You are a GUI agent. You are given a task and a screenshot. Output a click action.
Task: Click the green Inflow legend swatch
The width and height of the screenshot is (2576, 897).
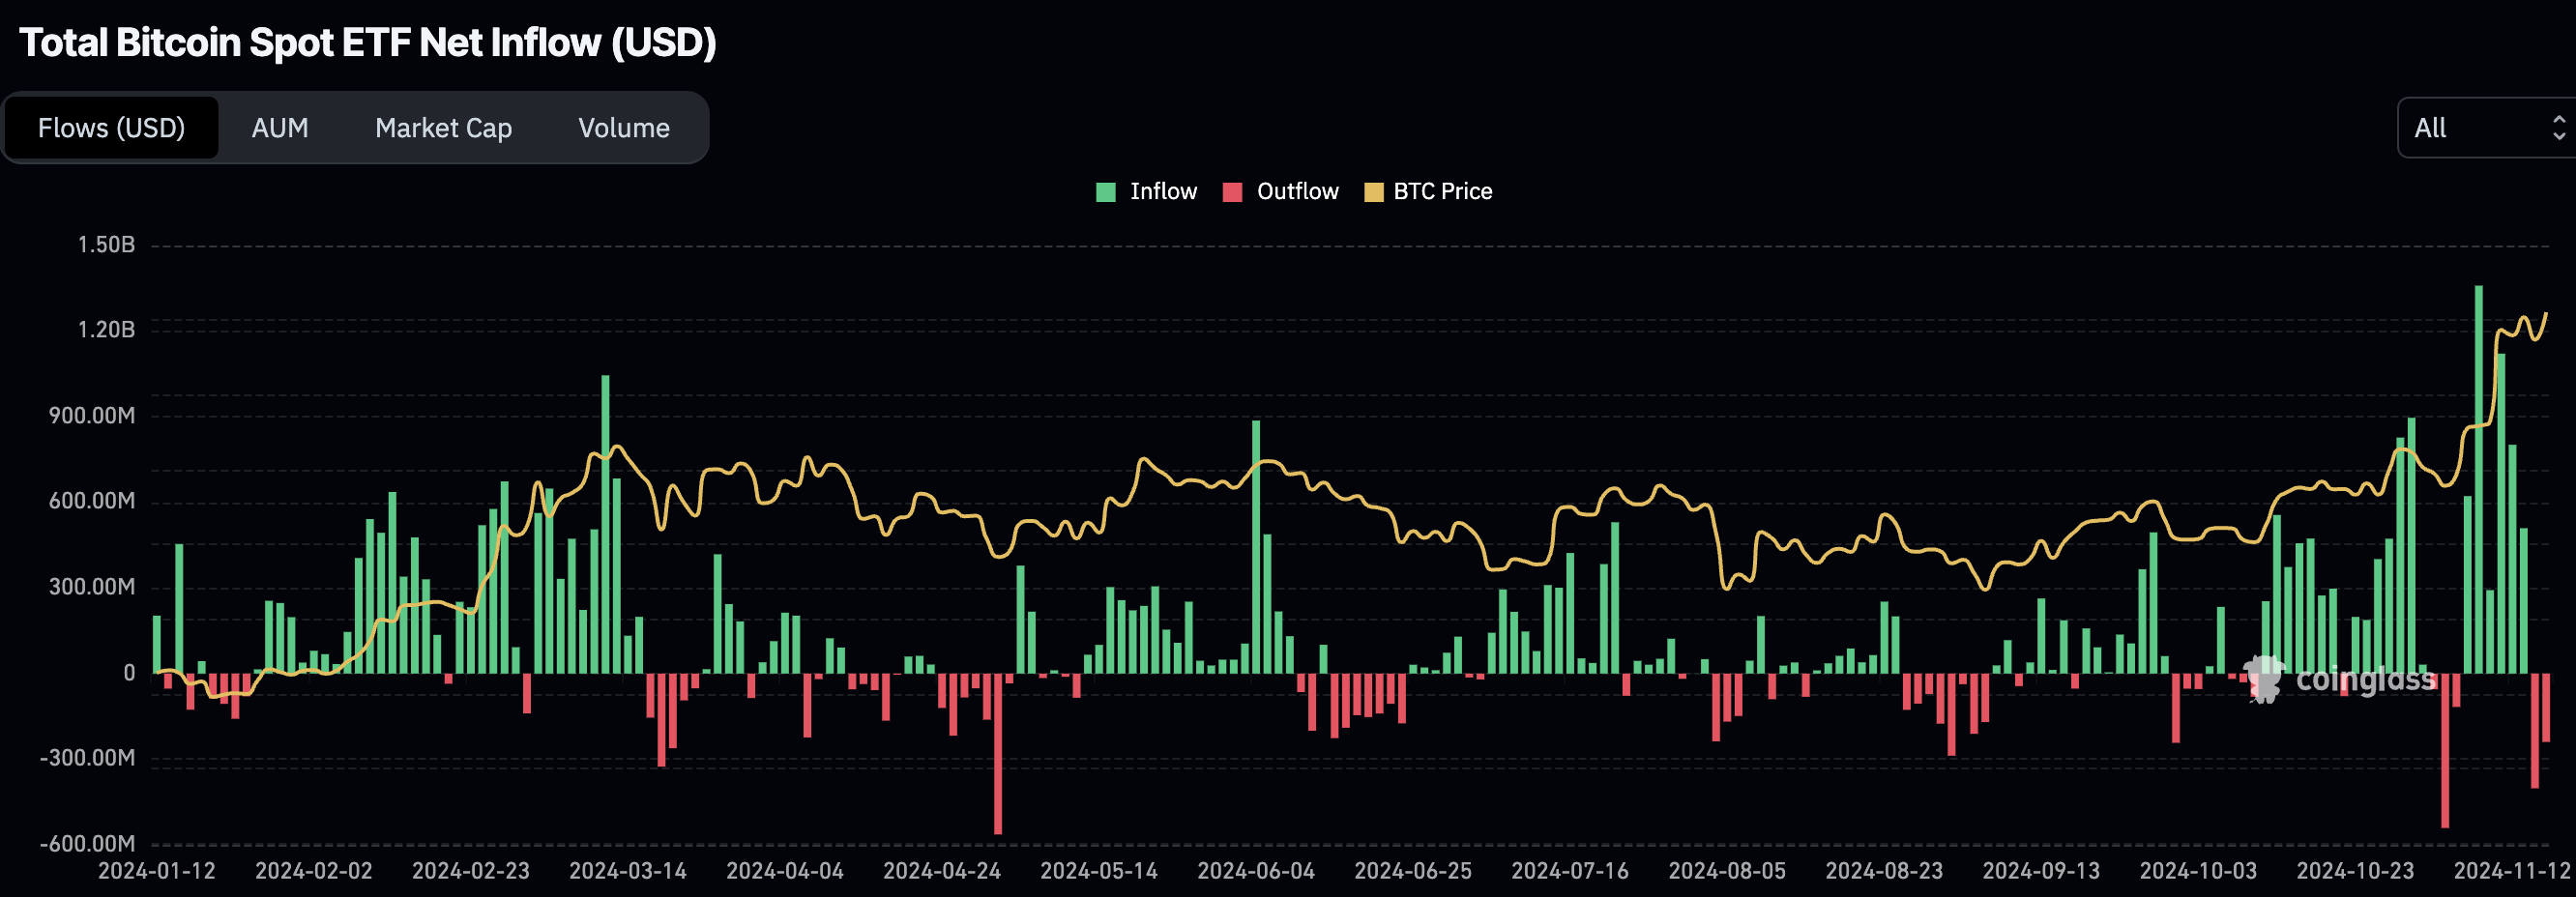1105,192
